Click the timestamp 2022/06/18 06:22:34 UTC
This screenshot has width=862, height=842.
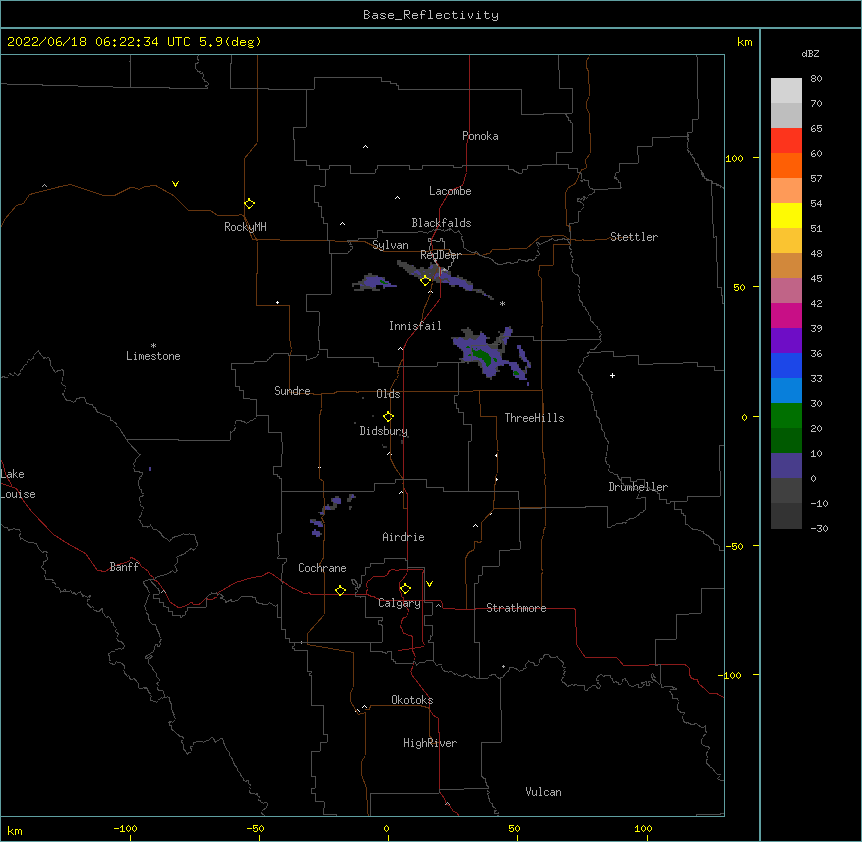[99, 42]
